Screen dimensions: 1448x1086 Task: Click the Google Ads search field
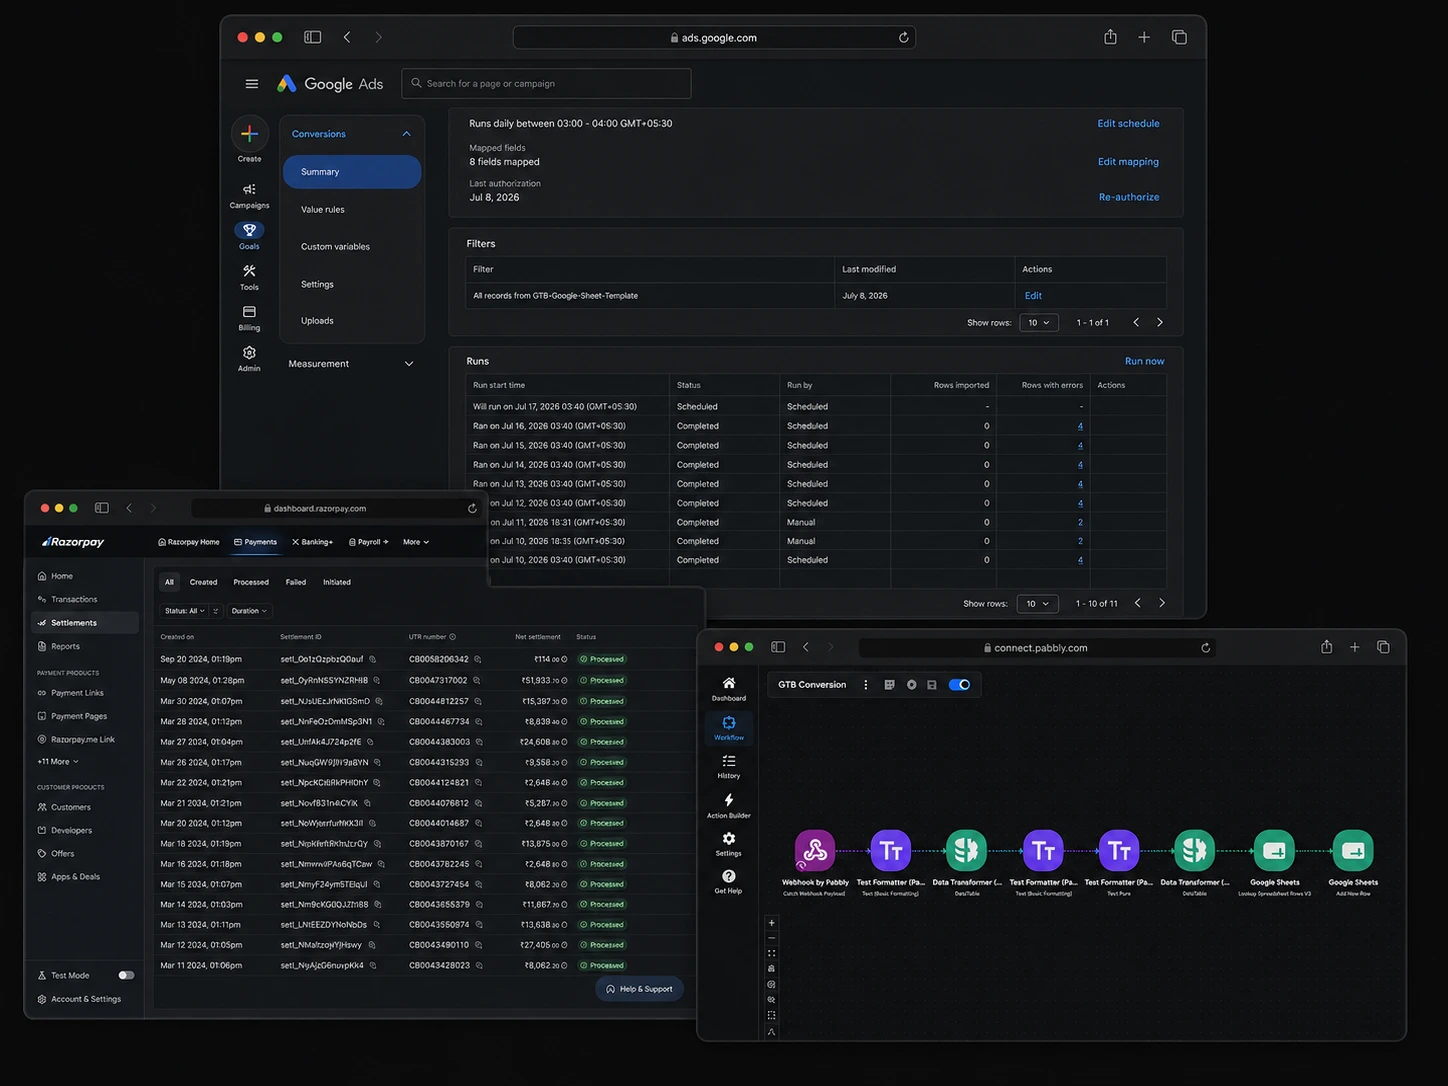click(546, 84)
